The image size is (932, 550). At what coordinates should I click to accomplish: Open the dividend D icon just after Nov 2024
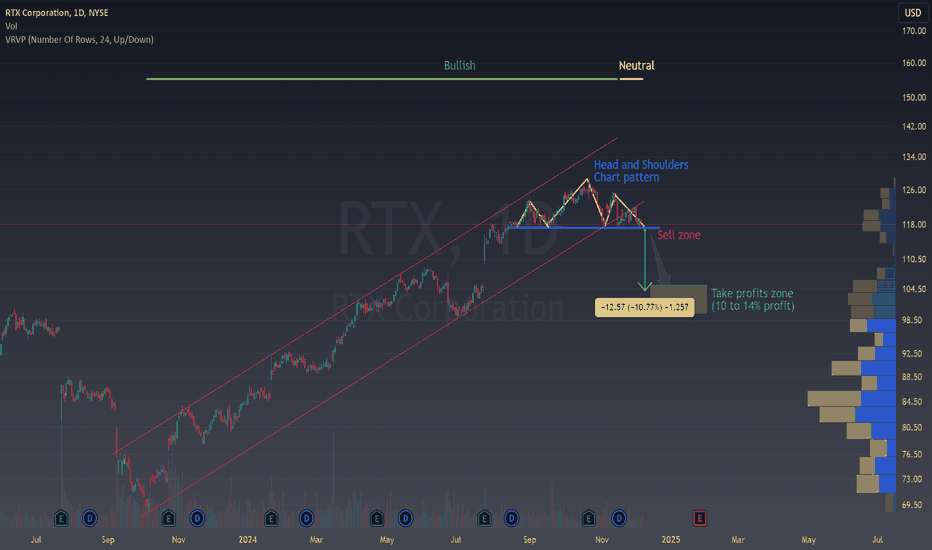[x=619, y=518]
